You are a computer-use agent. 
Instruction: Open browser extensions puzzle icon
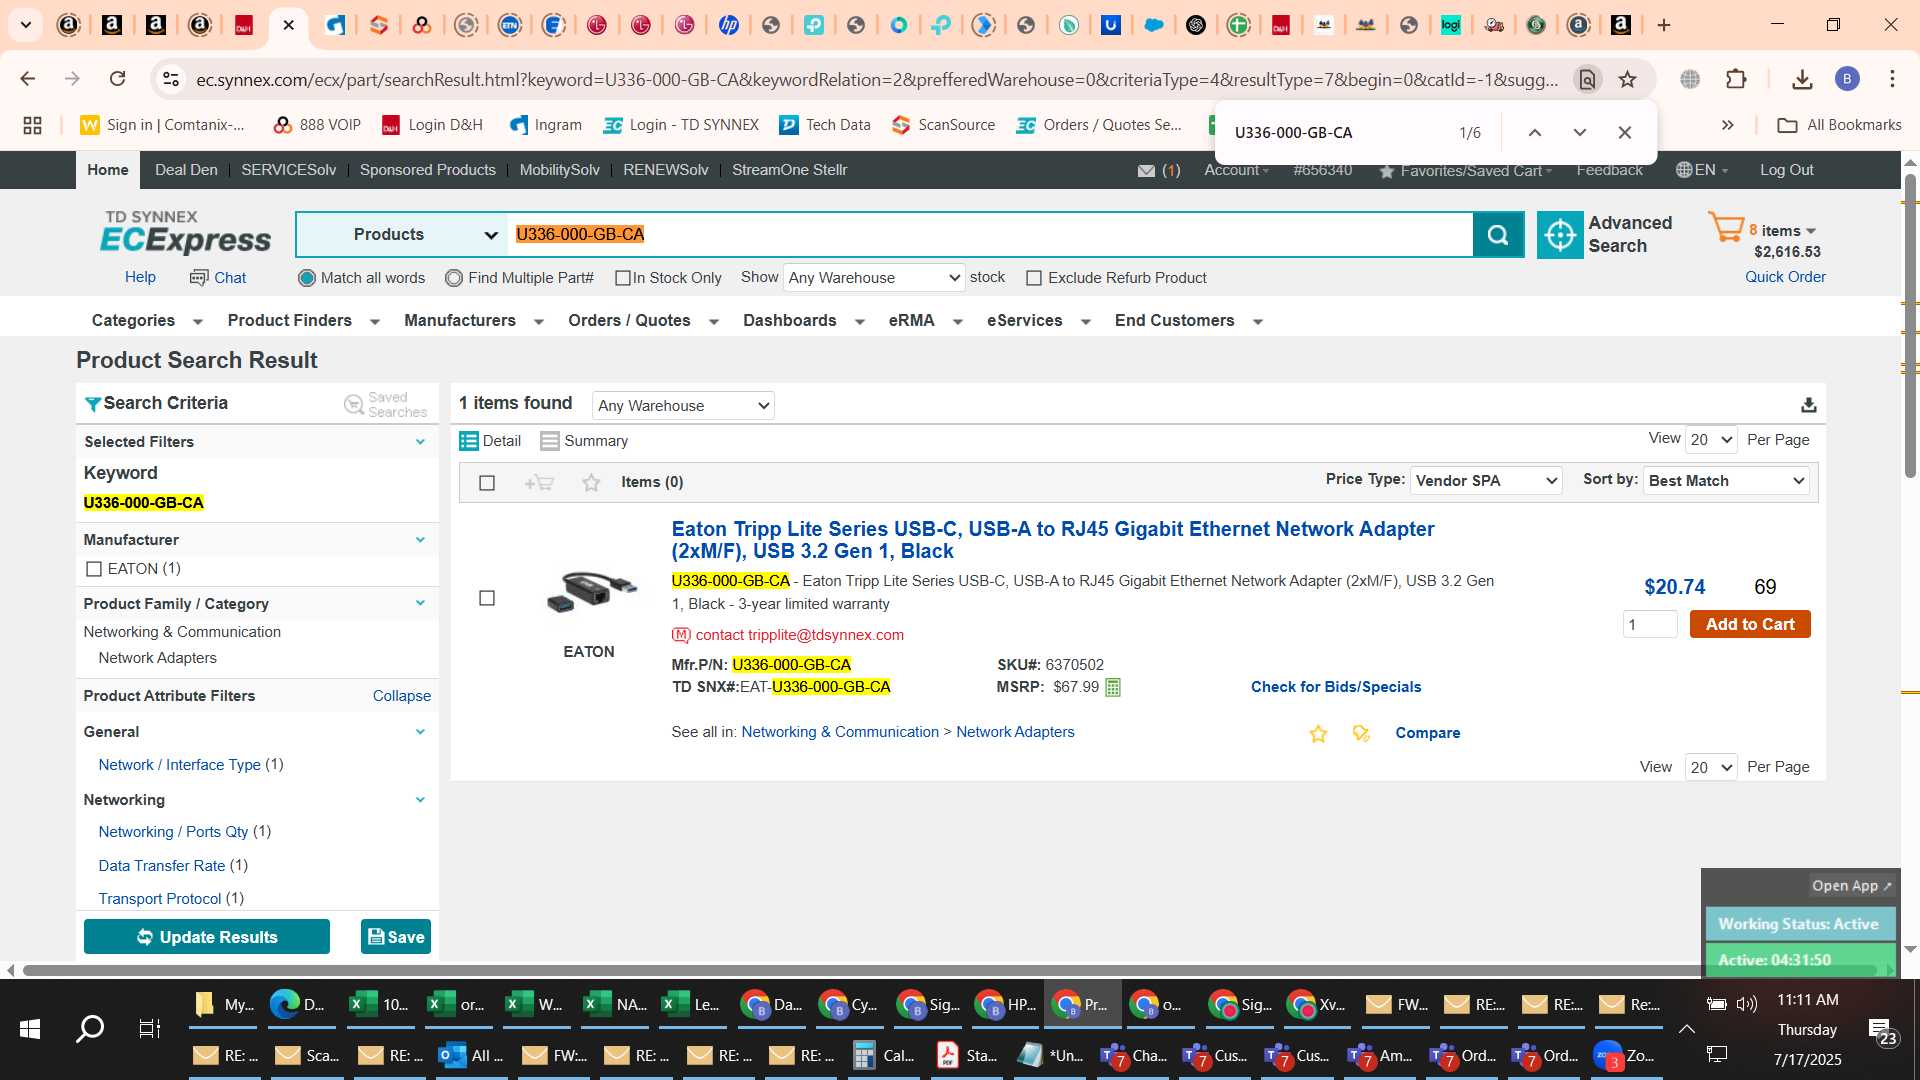pyautogui.click(x=1736, y=79)
